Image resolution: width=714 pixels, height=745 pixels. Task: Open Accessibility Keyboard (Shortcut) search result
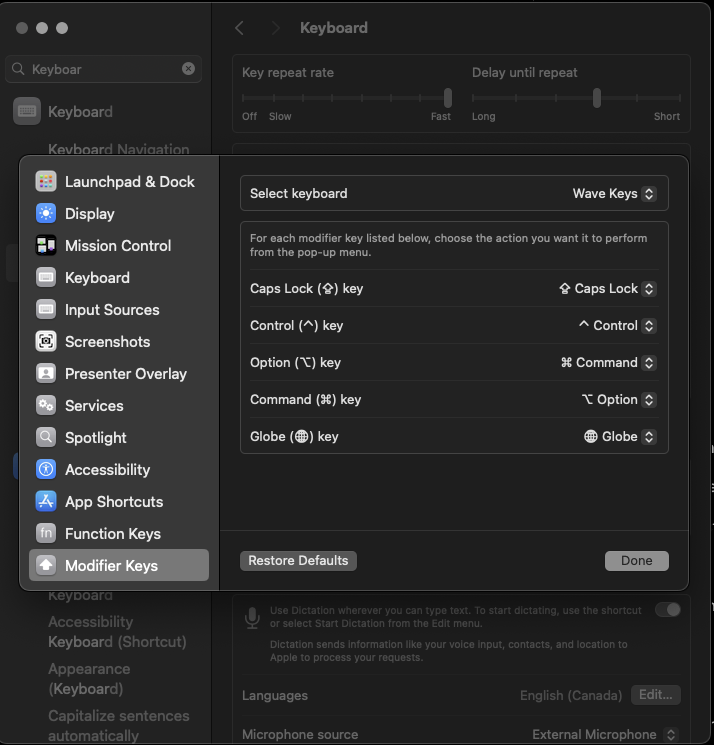tap(117, 631)
